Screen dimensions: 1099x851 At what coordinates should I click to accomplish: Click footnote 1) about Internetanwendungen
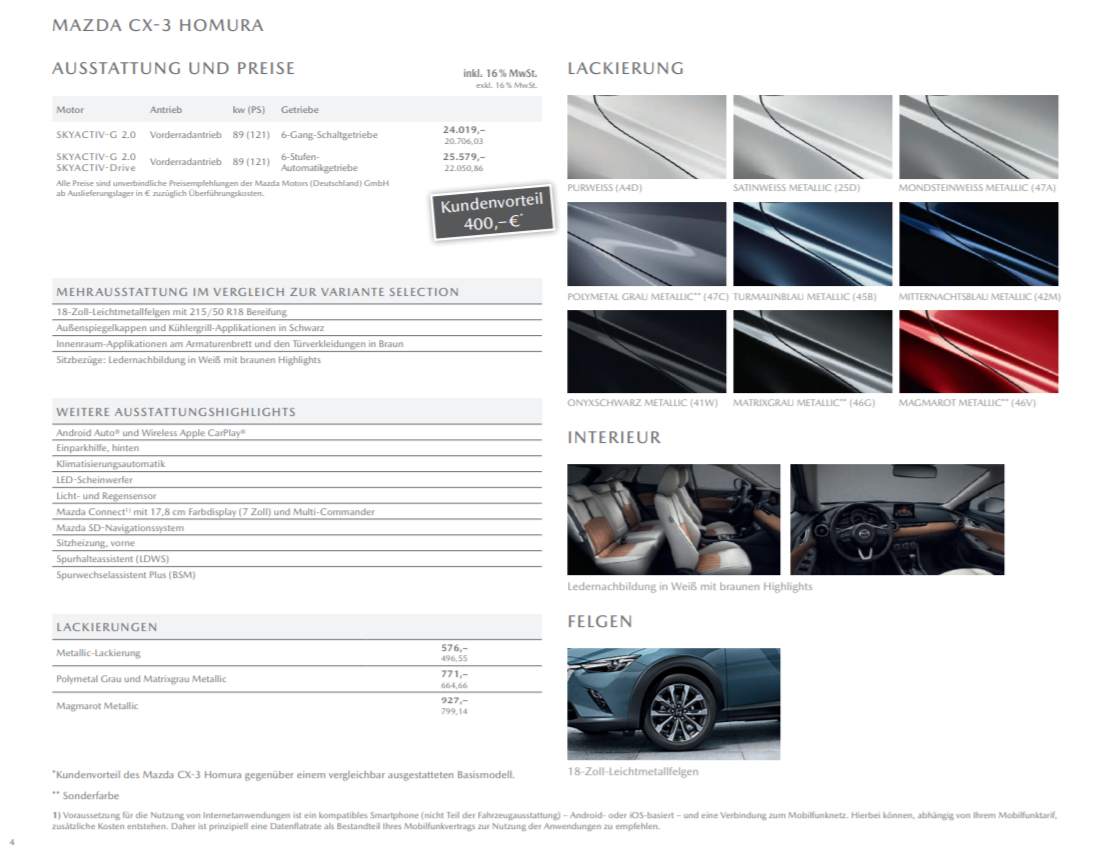[554, 821]
